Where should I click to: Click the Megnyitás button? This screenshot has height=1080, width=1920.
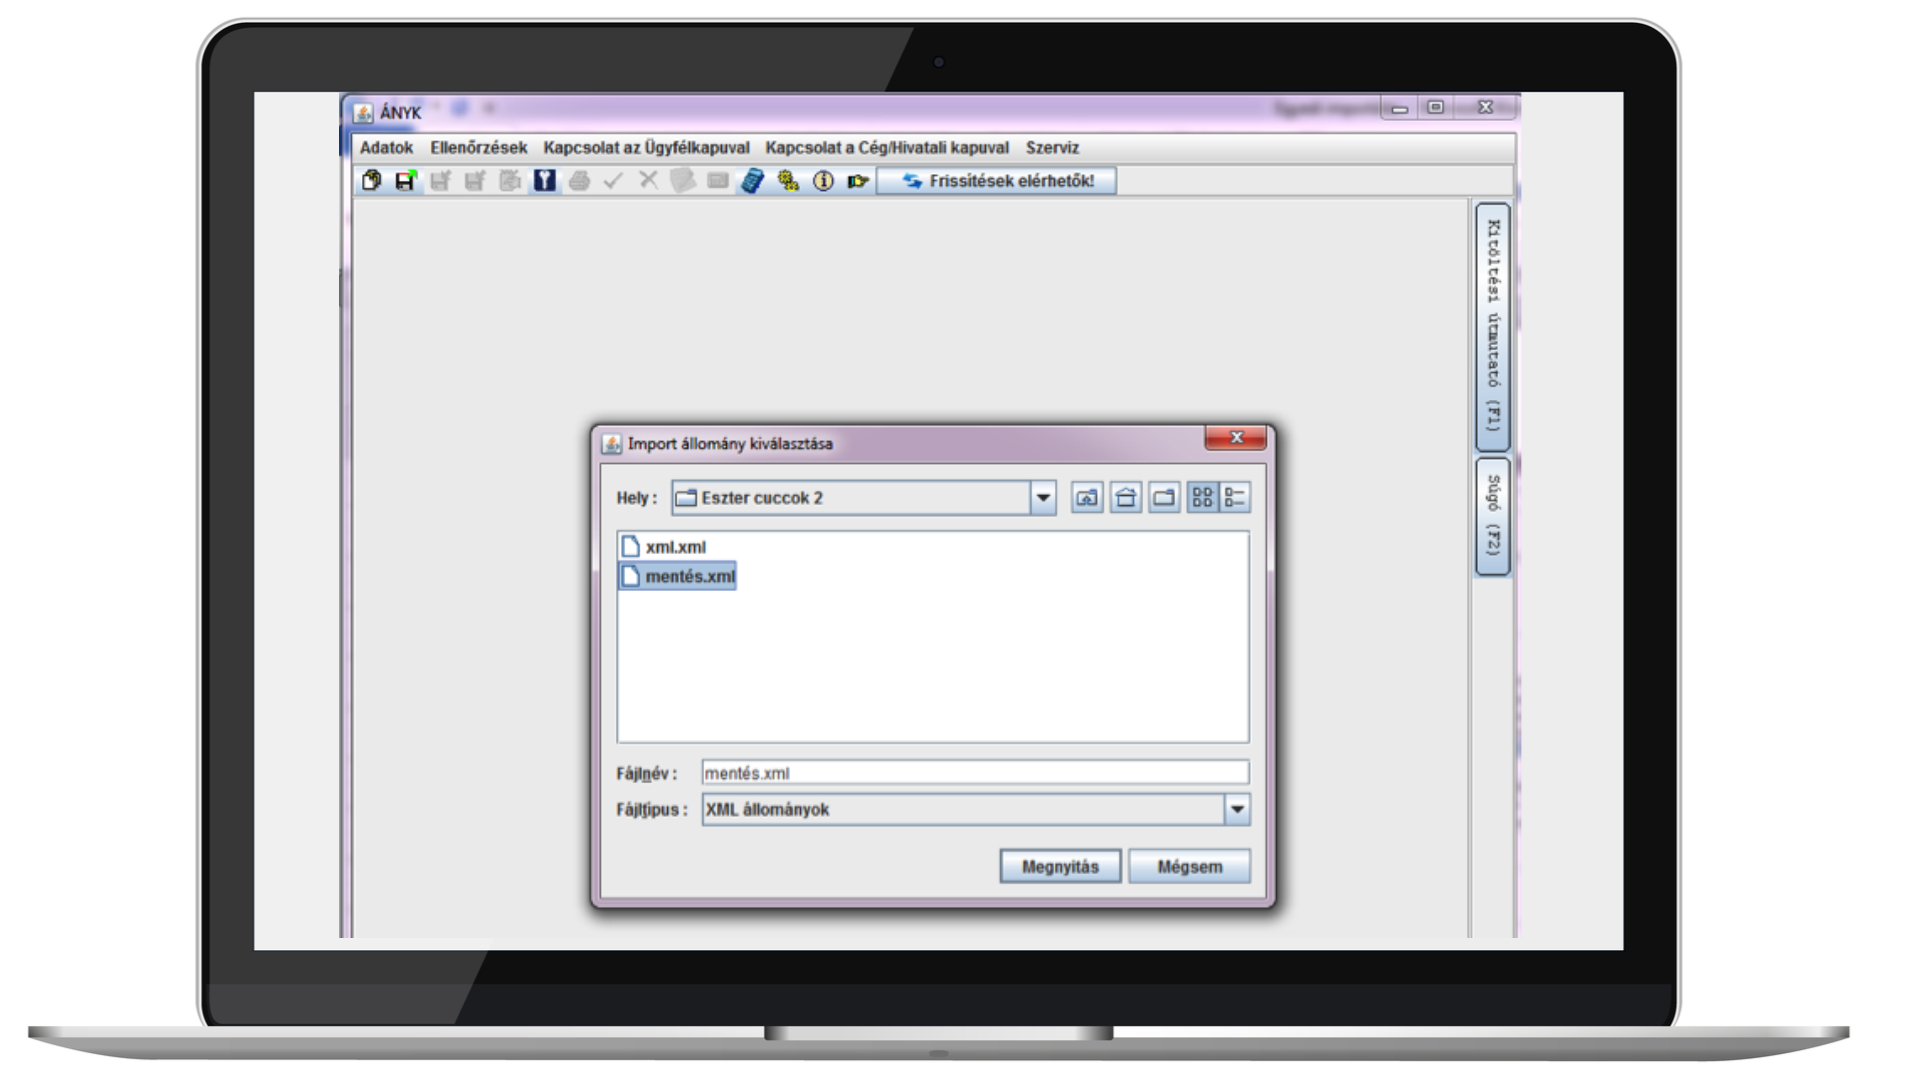pos(1060,867)
